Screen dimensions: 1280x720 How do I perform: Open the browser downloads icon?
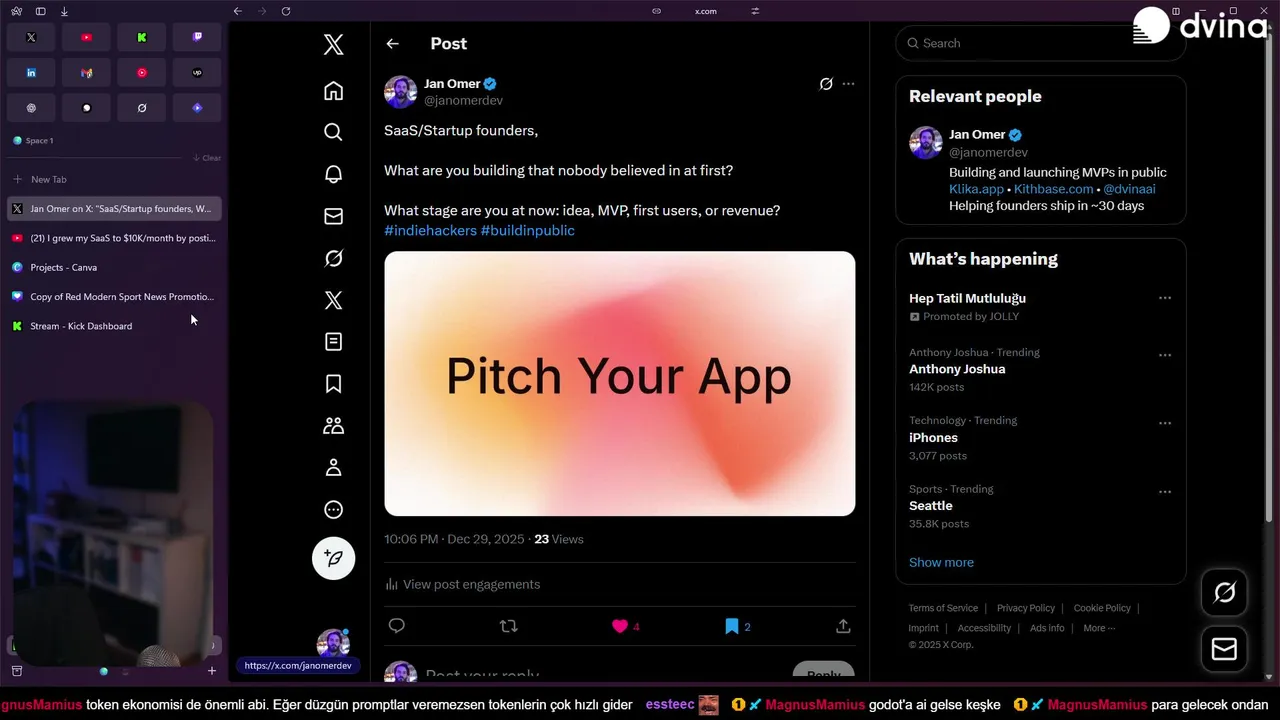pos(64,11)
